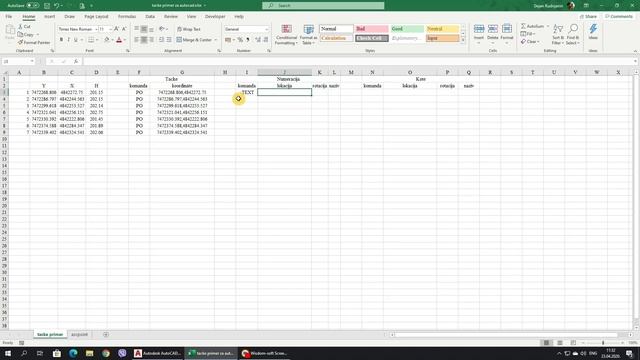Apply the Neutral cell style

442,29
